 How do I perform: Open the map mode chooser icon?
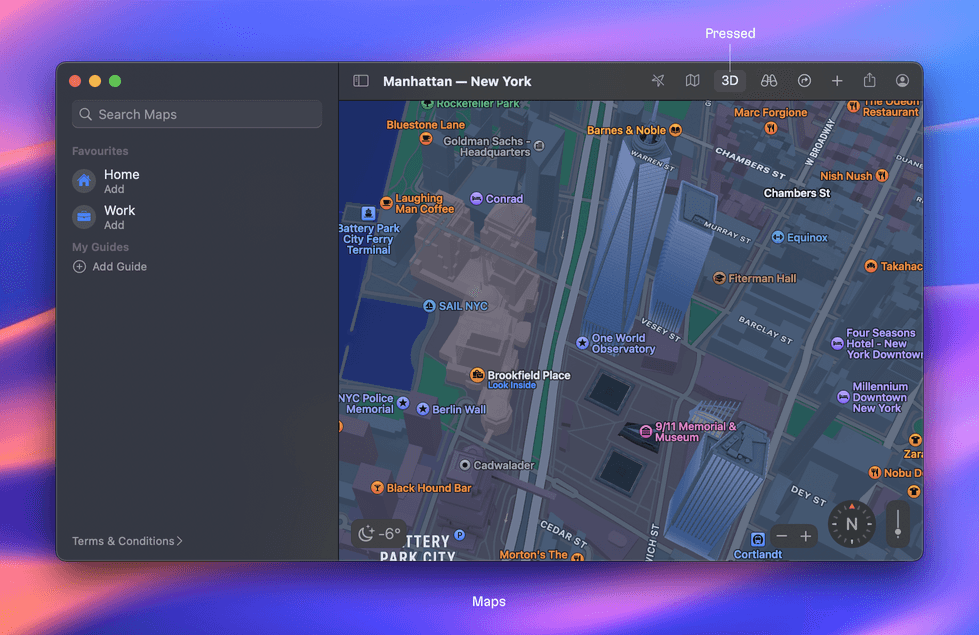coord(692,81)
